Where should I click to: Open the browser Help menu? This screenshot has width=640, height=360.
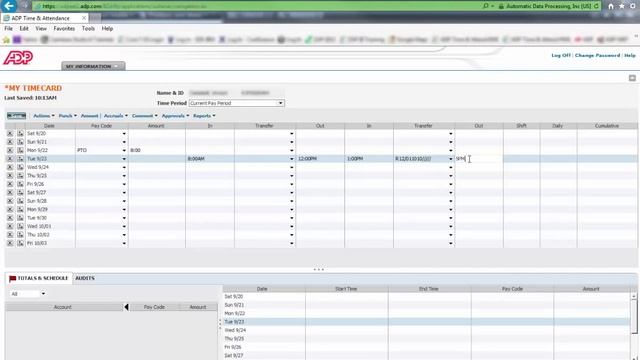[x=107, y=29]
